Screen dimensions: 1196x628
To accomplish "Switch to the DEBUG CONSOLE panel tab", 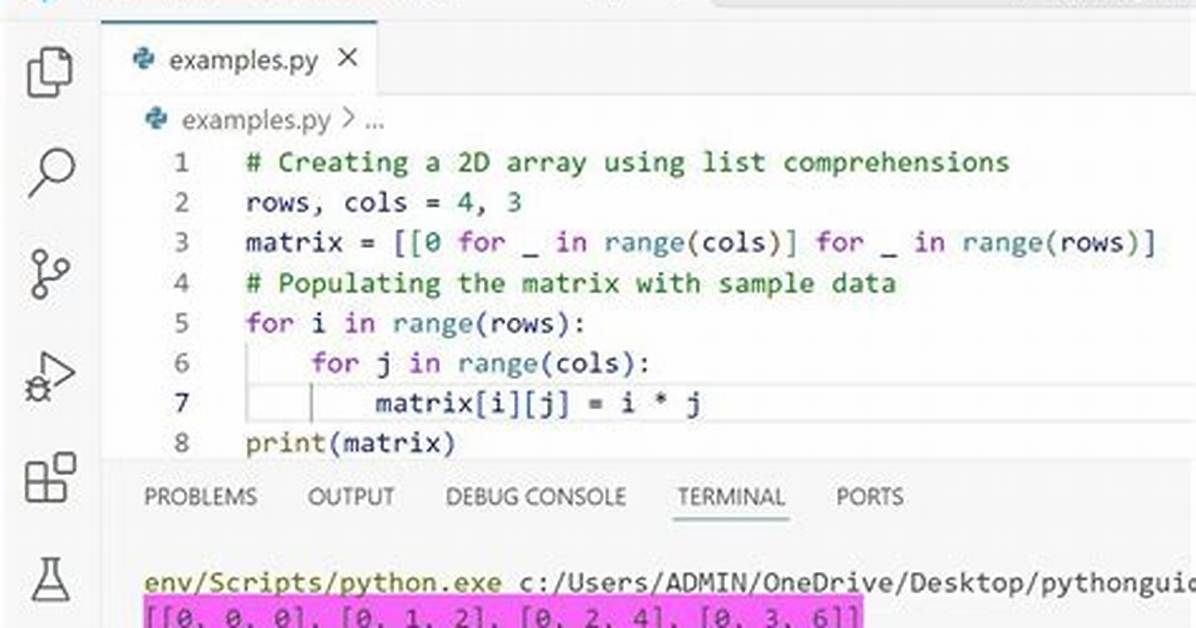I will 535,497.
